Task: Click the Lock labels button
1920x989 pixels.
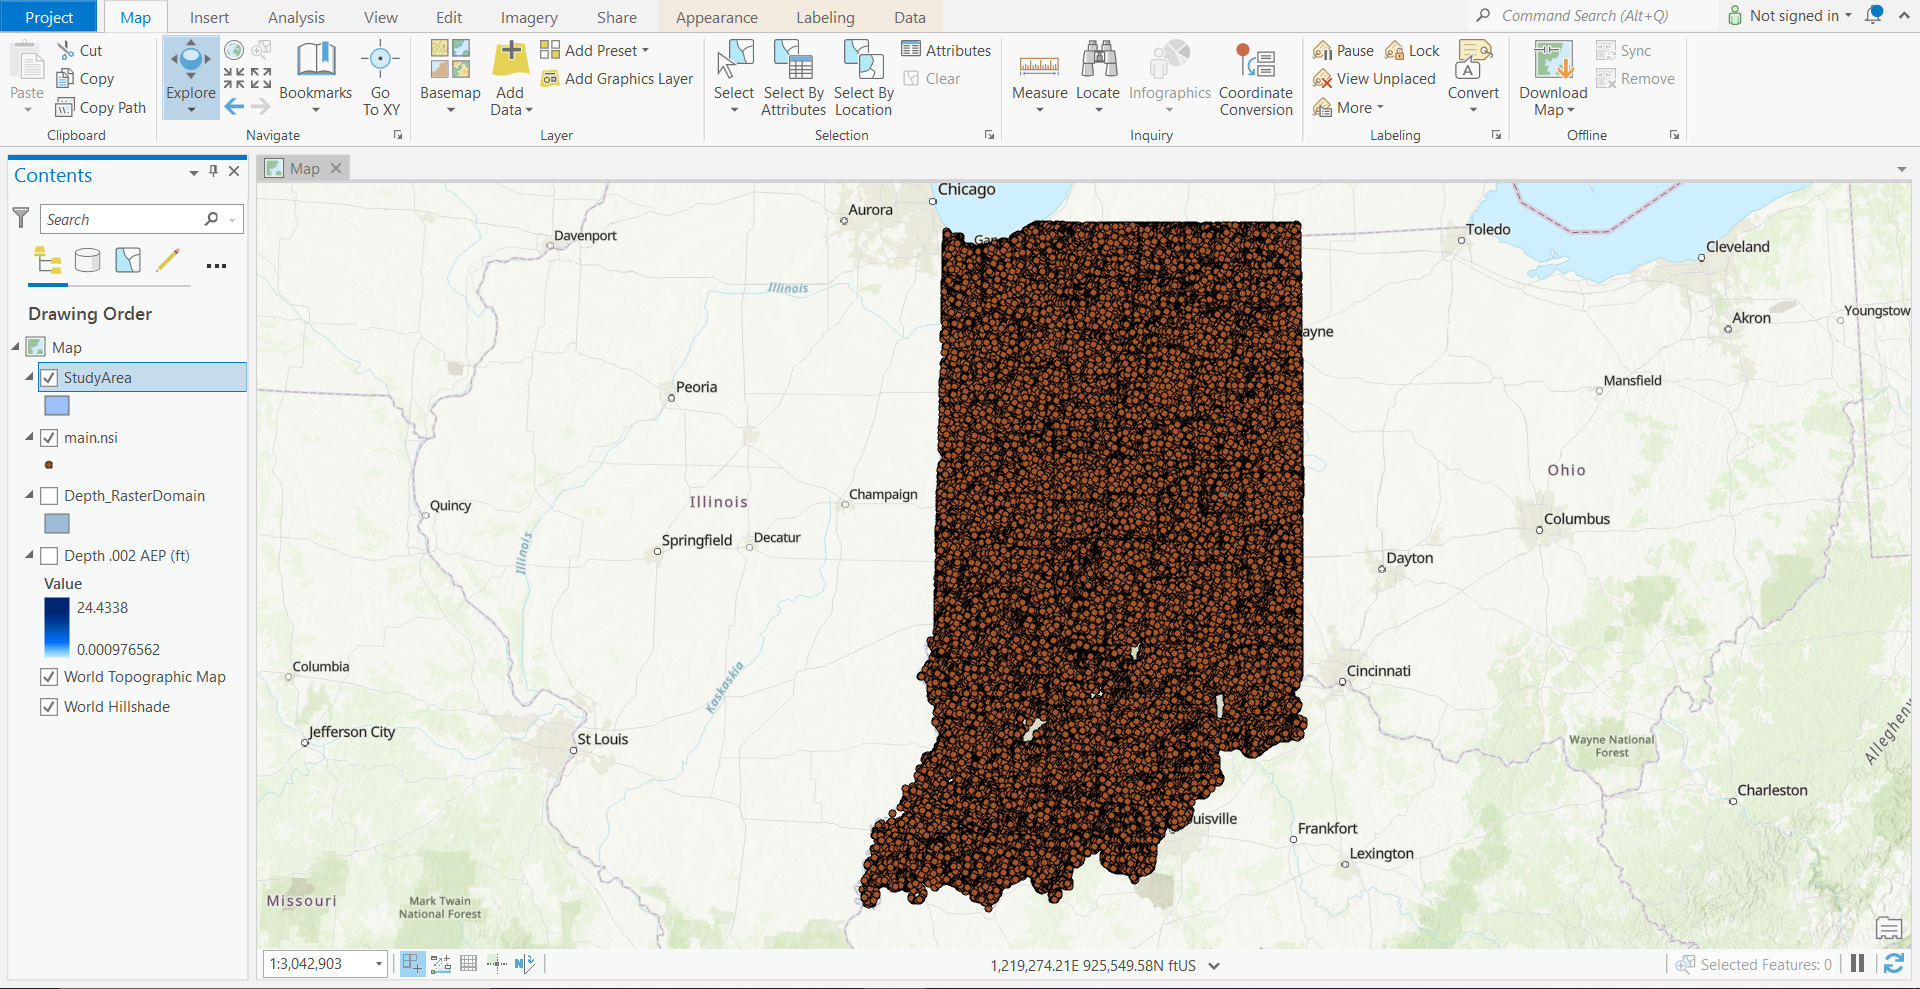Action: click(x=1413, y=51)
